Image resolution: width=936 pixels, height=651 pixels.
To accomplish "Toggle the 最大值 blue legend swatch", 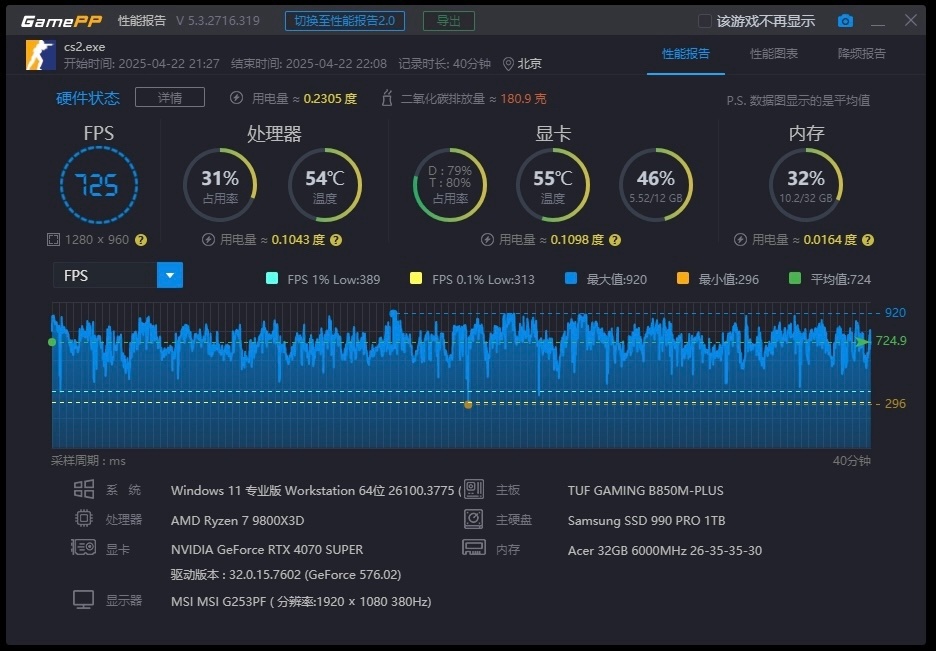I will pos(571,278).
